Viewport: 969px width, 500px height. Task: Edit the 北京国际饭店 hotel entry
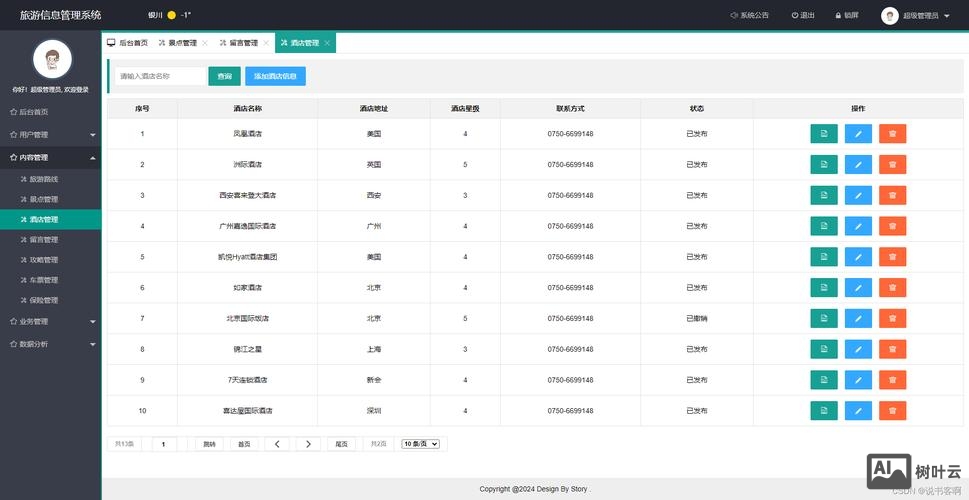point(858,318)
